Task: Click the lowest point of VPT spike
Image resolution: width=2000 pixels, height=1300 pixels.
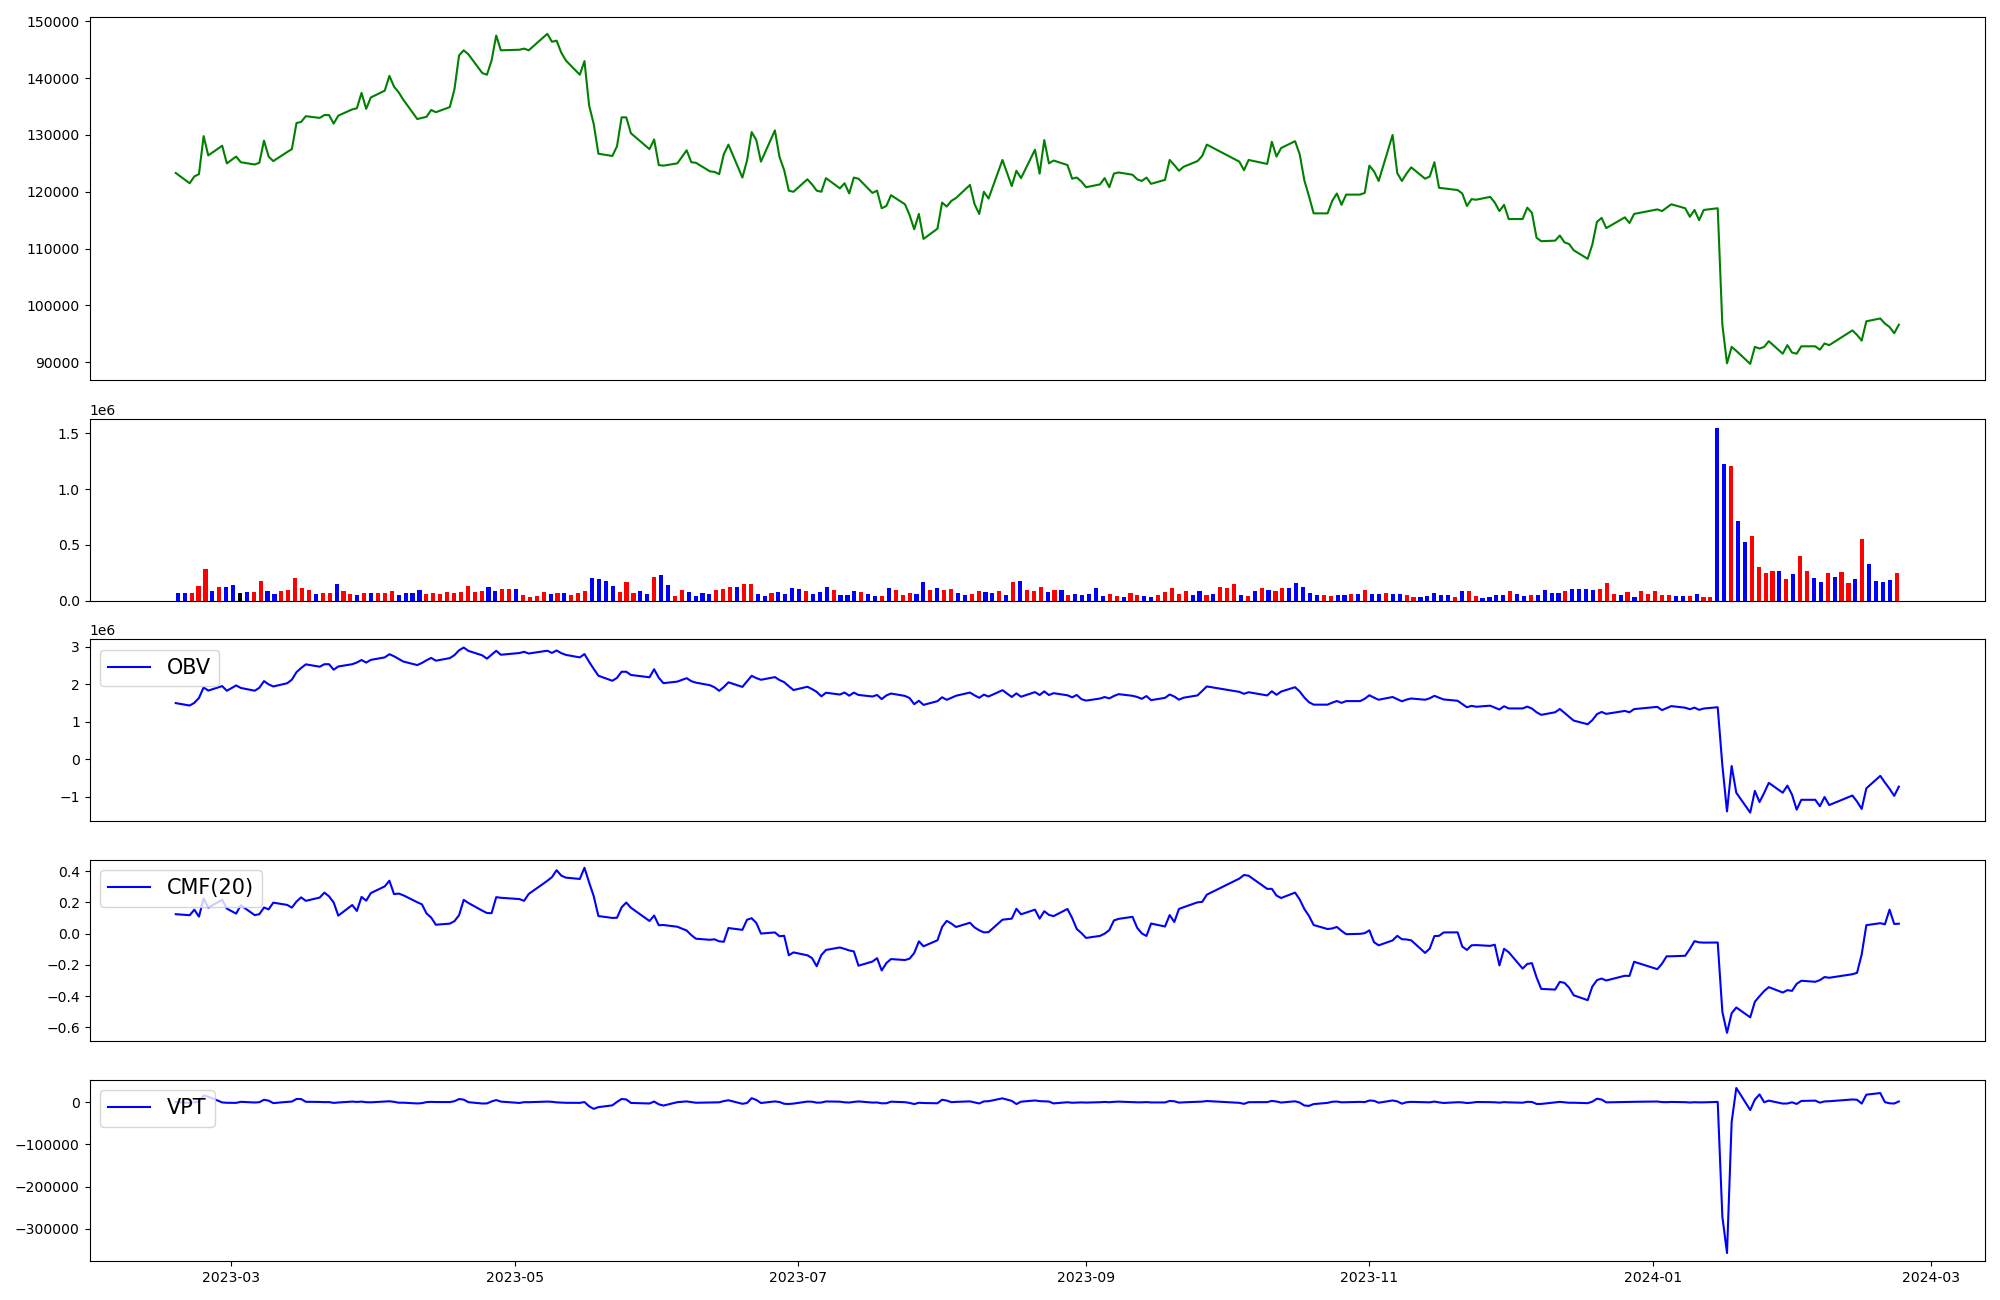Action: [1727, 1252]
